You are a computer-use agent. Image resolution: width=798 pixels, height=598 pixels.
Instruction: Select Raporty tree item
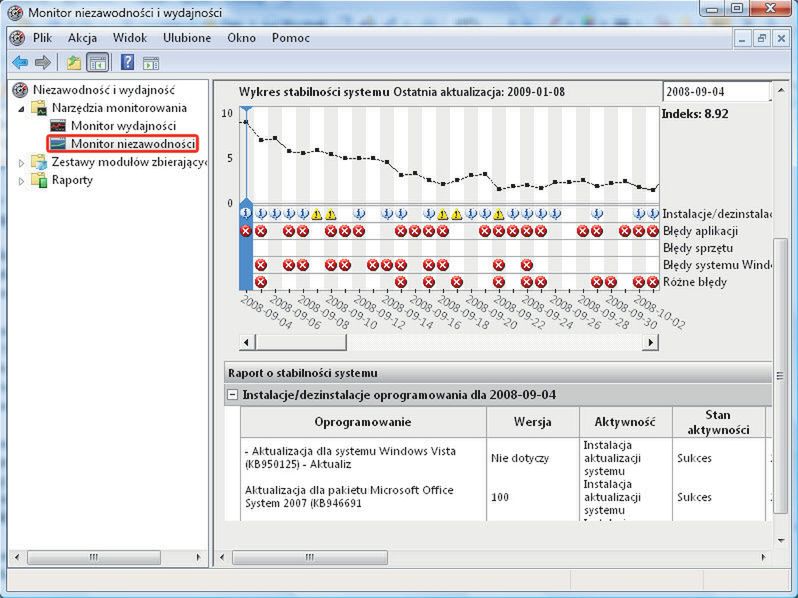pyautogui.click(x=72, y=180)
